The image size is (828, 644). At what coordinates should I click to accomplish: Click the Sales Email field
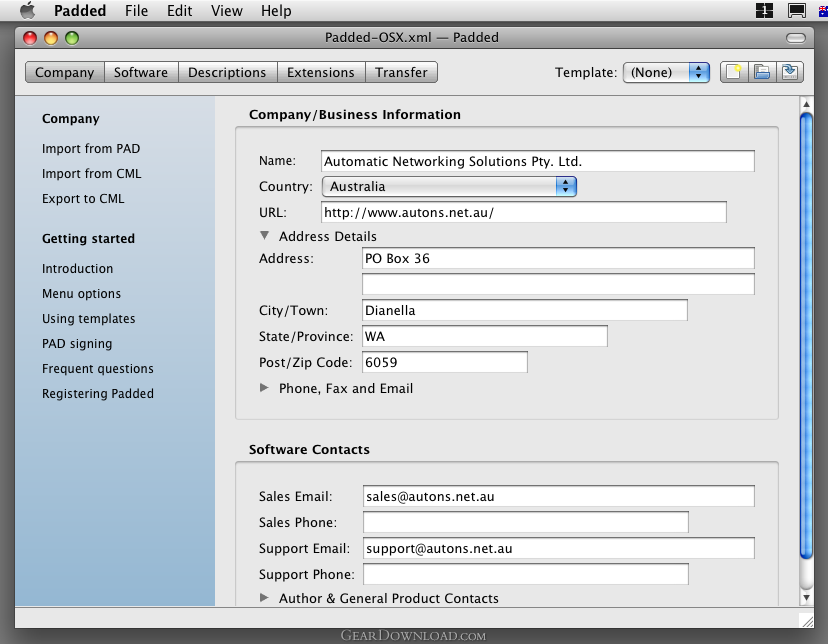(559, 496)
